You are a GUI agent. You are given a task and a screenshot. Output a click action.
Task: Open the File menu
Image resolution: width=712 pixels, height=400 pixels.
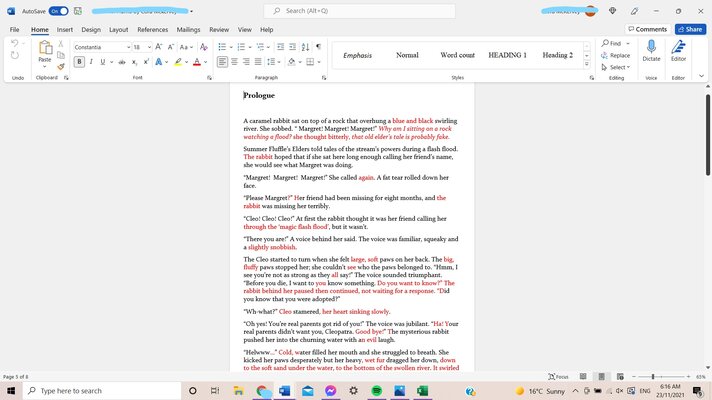pos(15,30)
